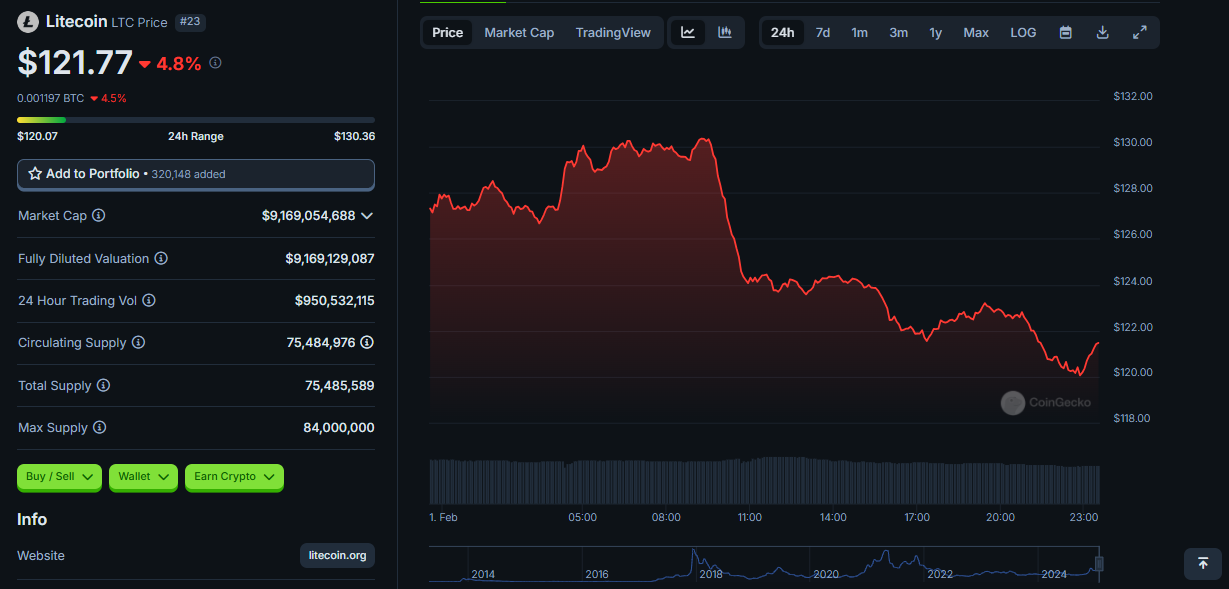This screenshot has height=589, width=1229.
Task: Click the historical range navigator handle
Action: 1099,564
